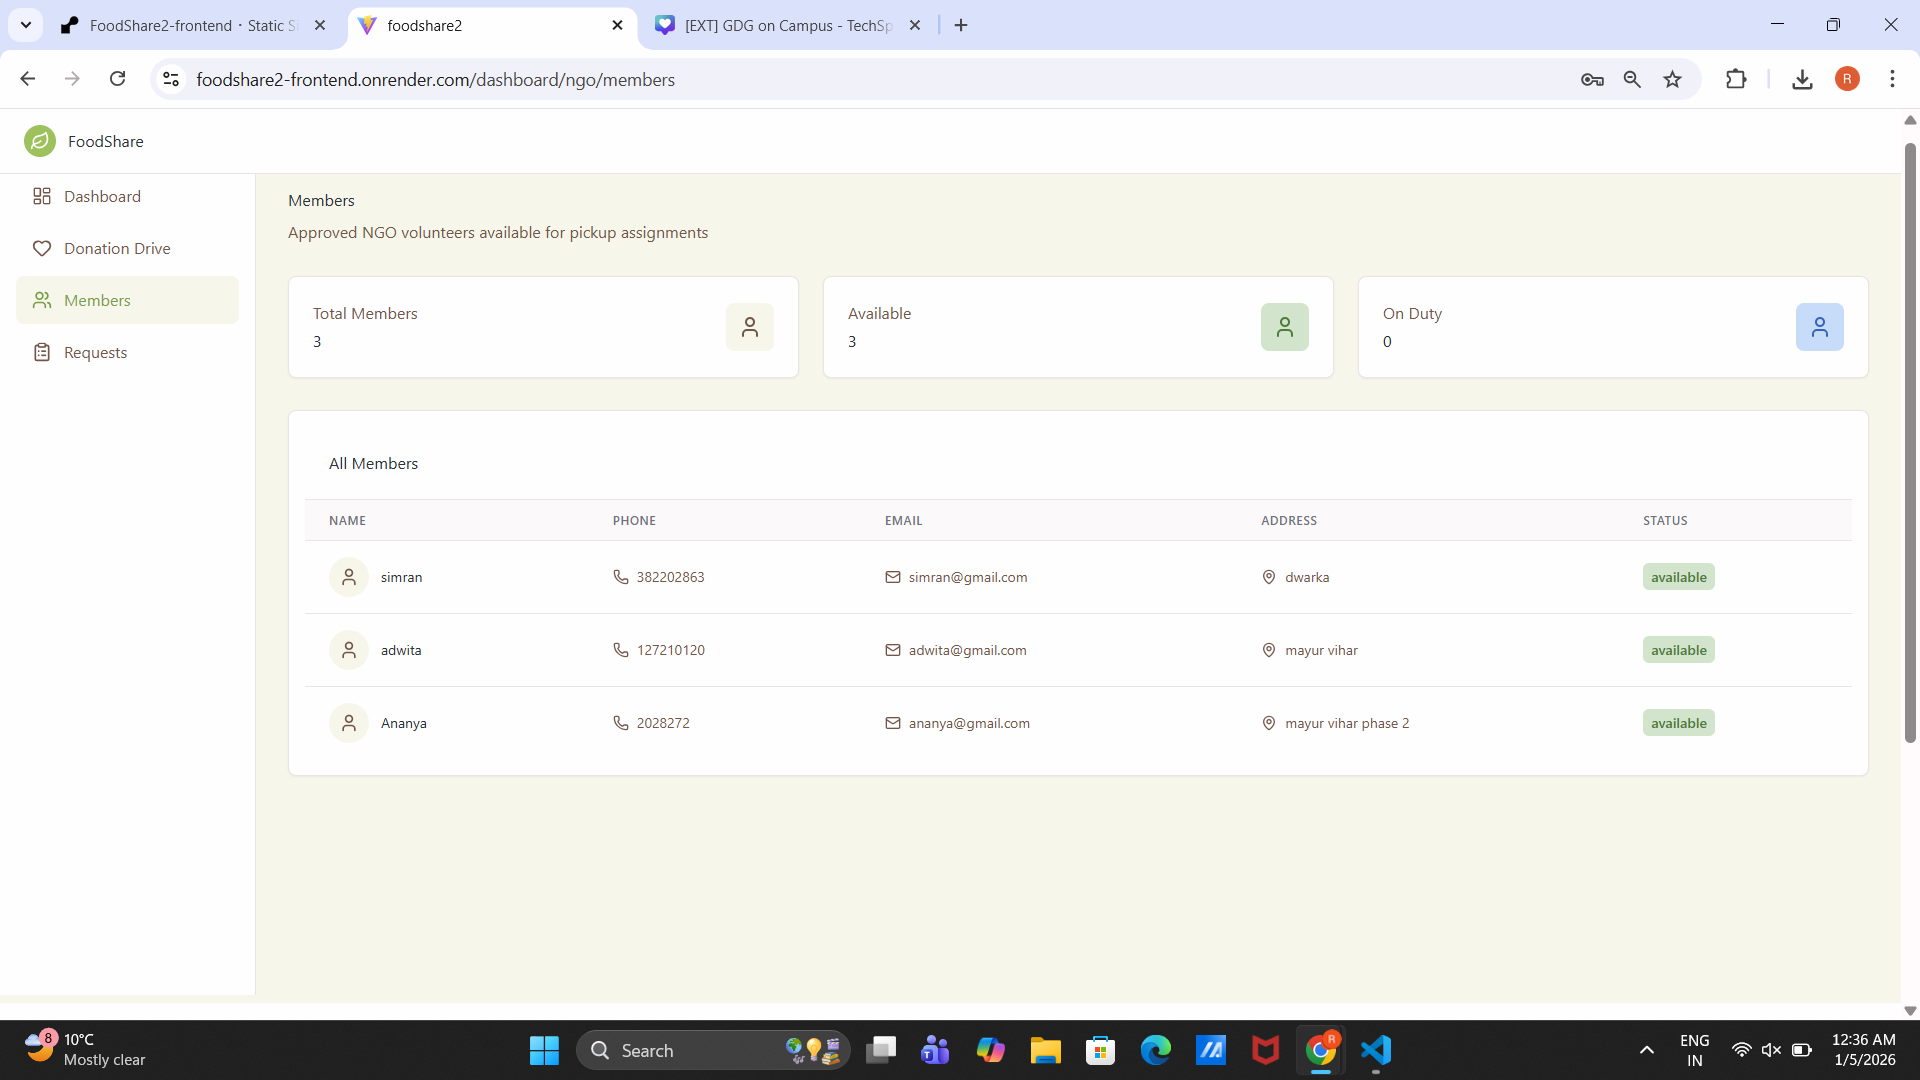Screen dimensions: 1920x1080
Task: Click the FoodShare leaf logo icon
Action: [40, 141]
